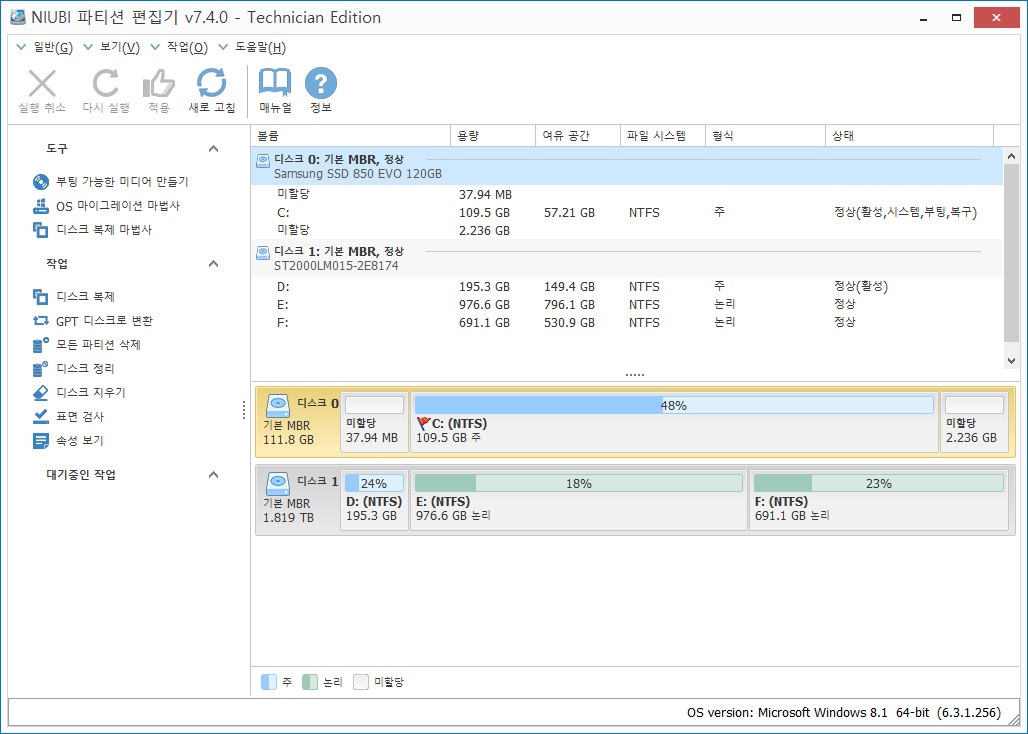Open the 매뉴얼 (Manual) book icon
The height and width of the screenshot is (734, 1028).
coord(275,83)
